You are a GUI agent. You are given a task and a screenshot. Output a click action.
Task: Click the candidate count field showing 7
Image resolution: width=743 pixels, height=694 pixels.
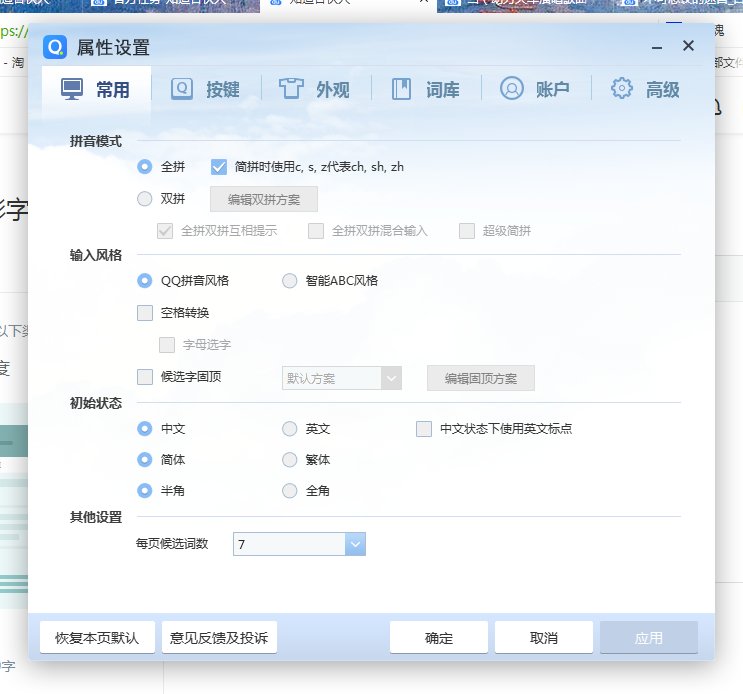[x=289, y=544]
